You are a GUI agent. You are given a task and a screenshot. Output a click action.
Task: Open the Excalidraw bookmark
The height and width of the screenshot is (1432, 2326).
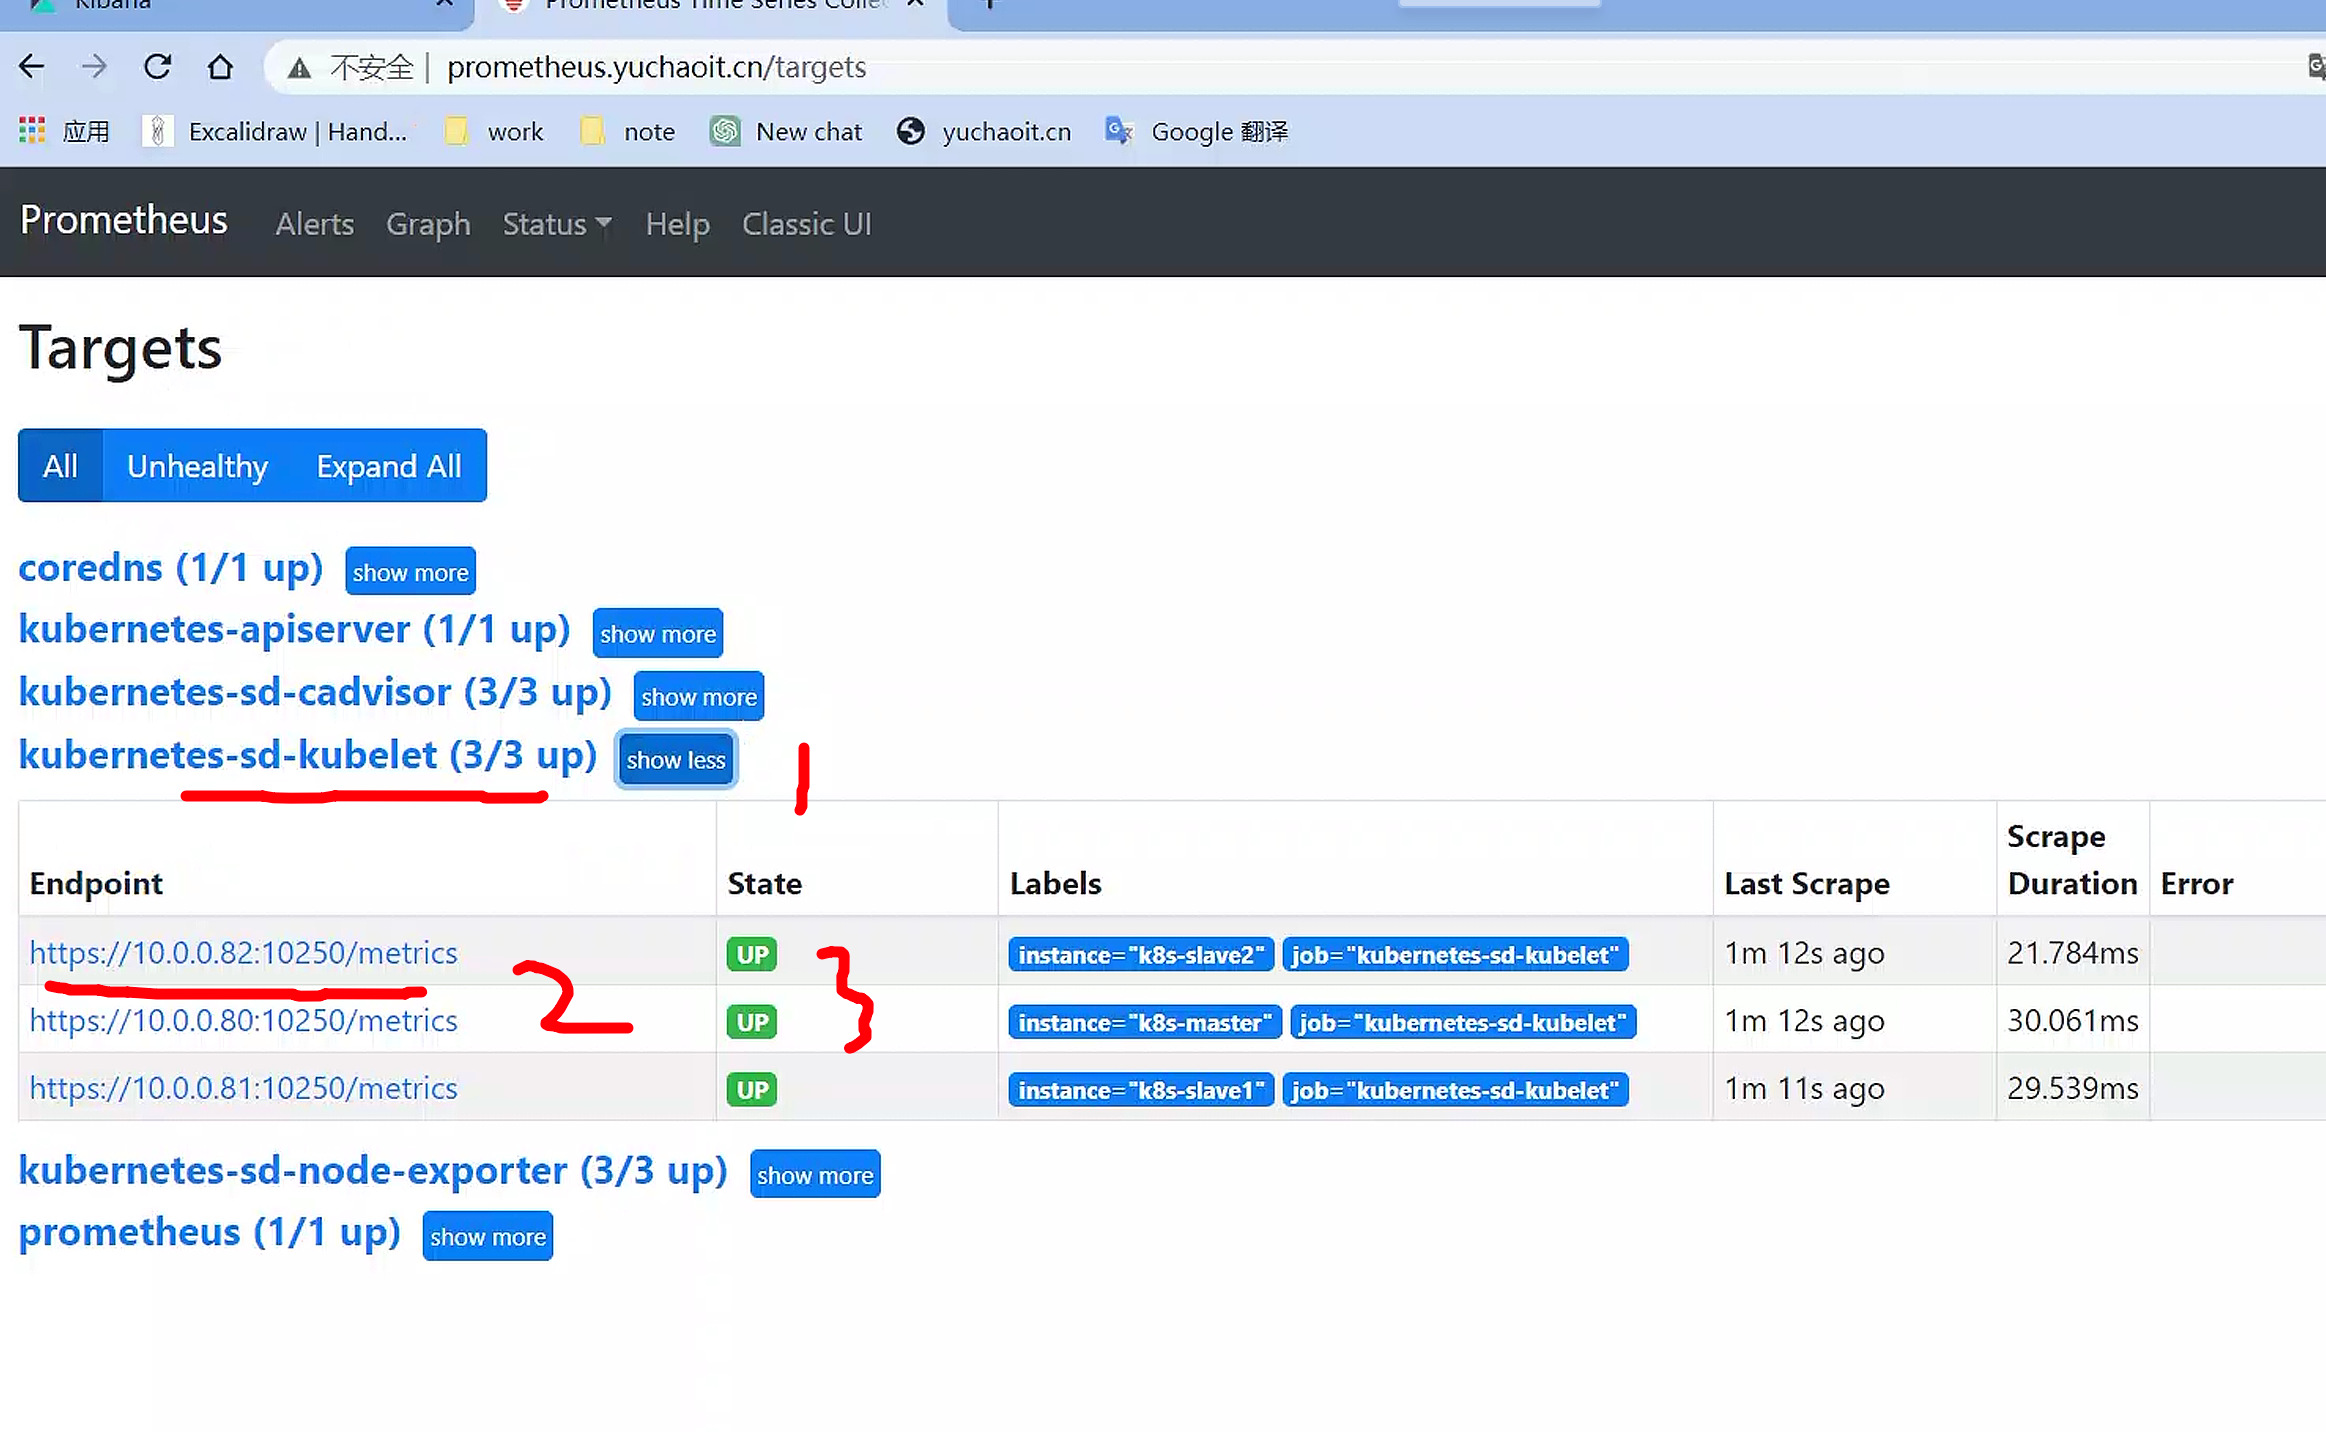(x=278, y=131)
